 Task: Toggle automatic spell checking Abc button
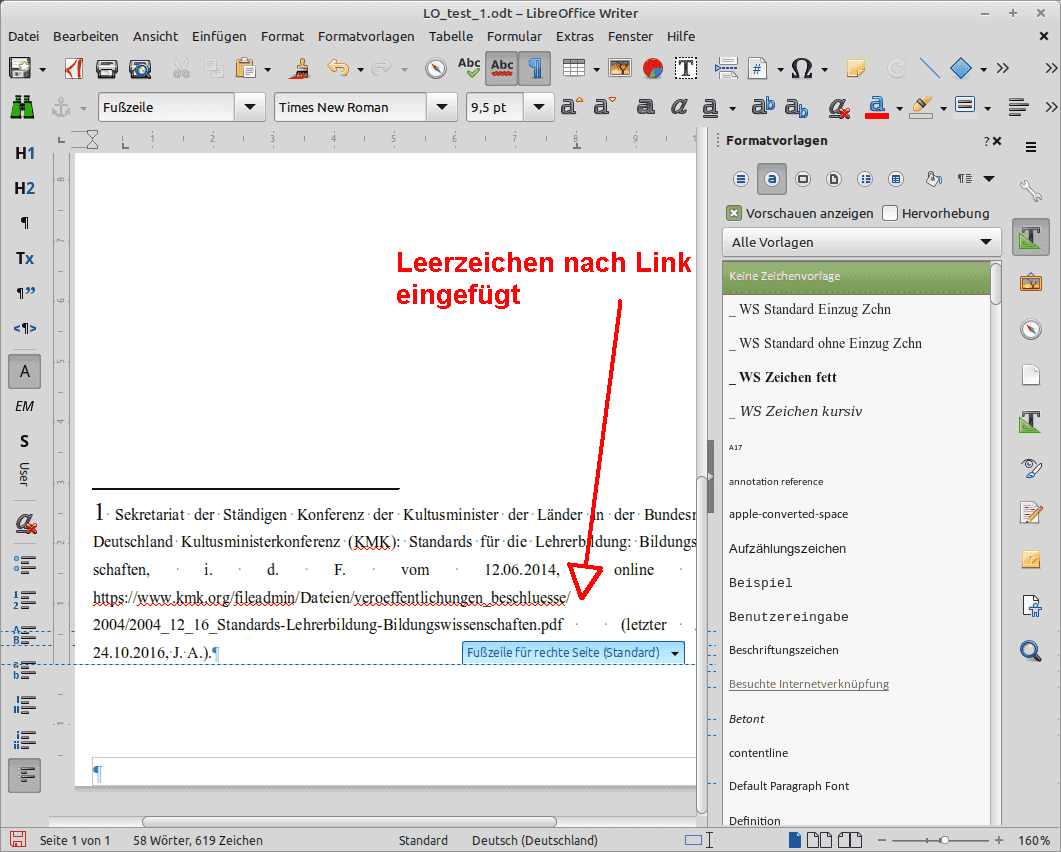pos(502,68)
